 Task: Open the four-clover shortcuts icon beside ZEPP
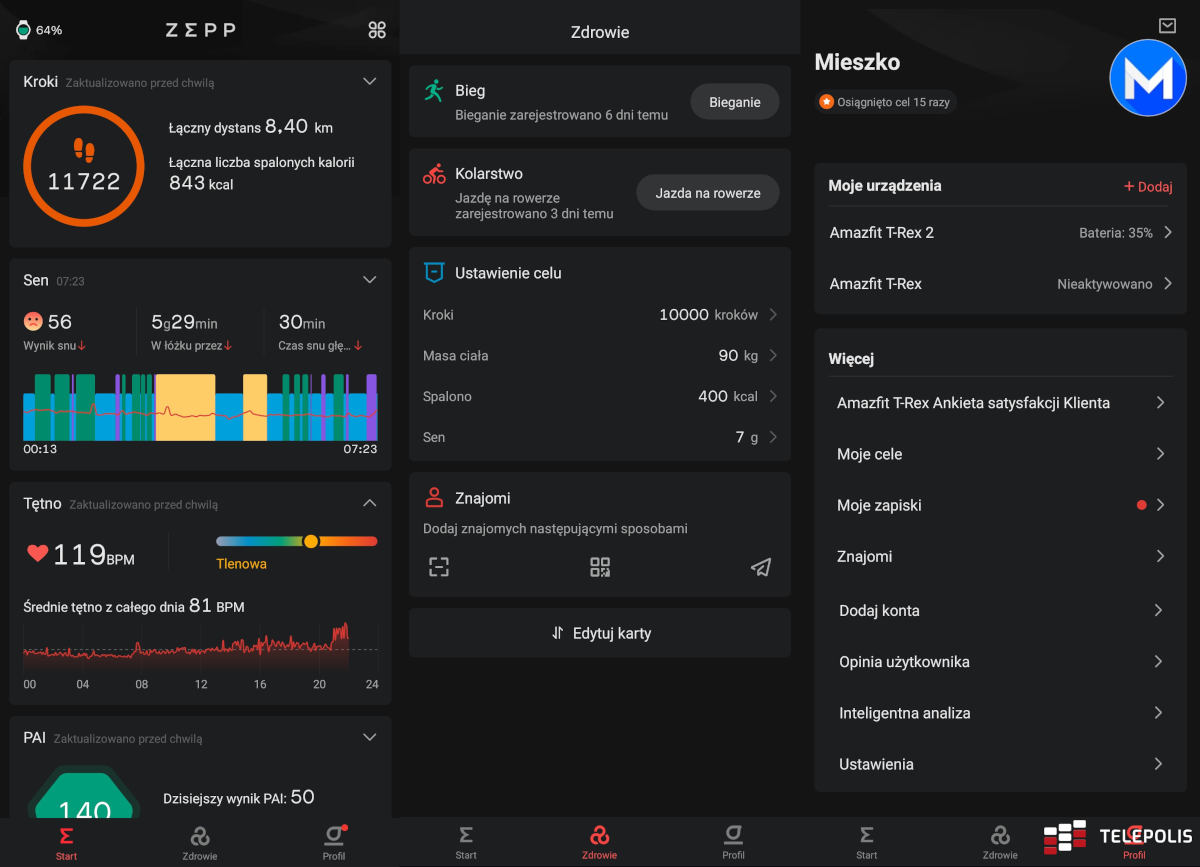click(377, 30)
